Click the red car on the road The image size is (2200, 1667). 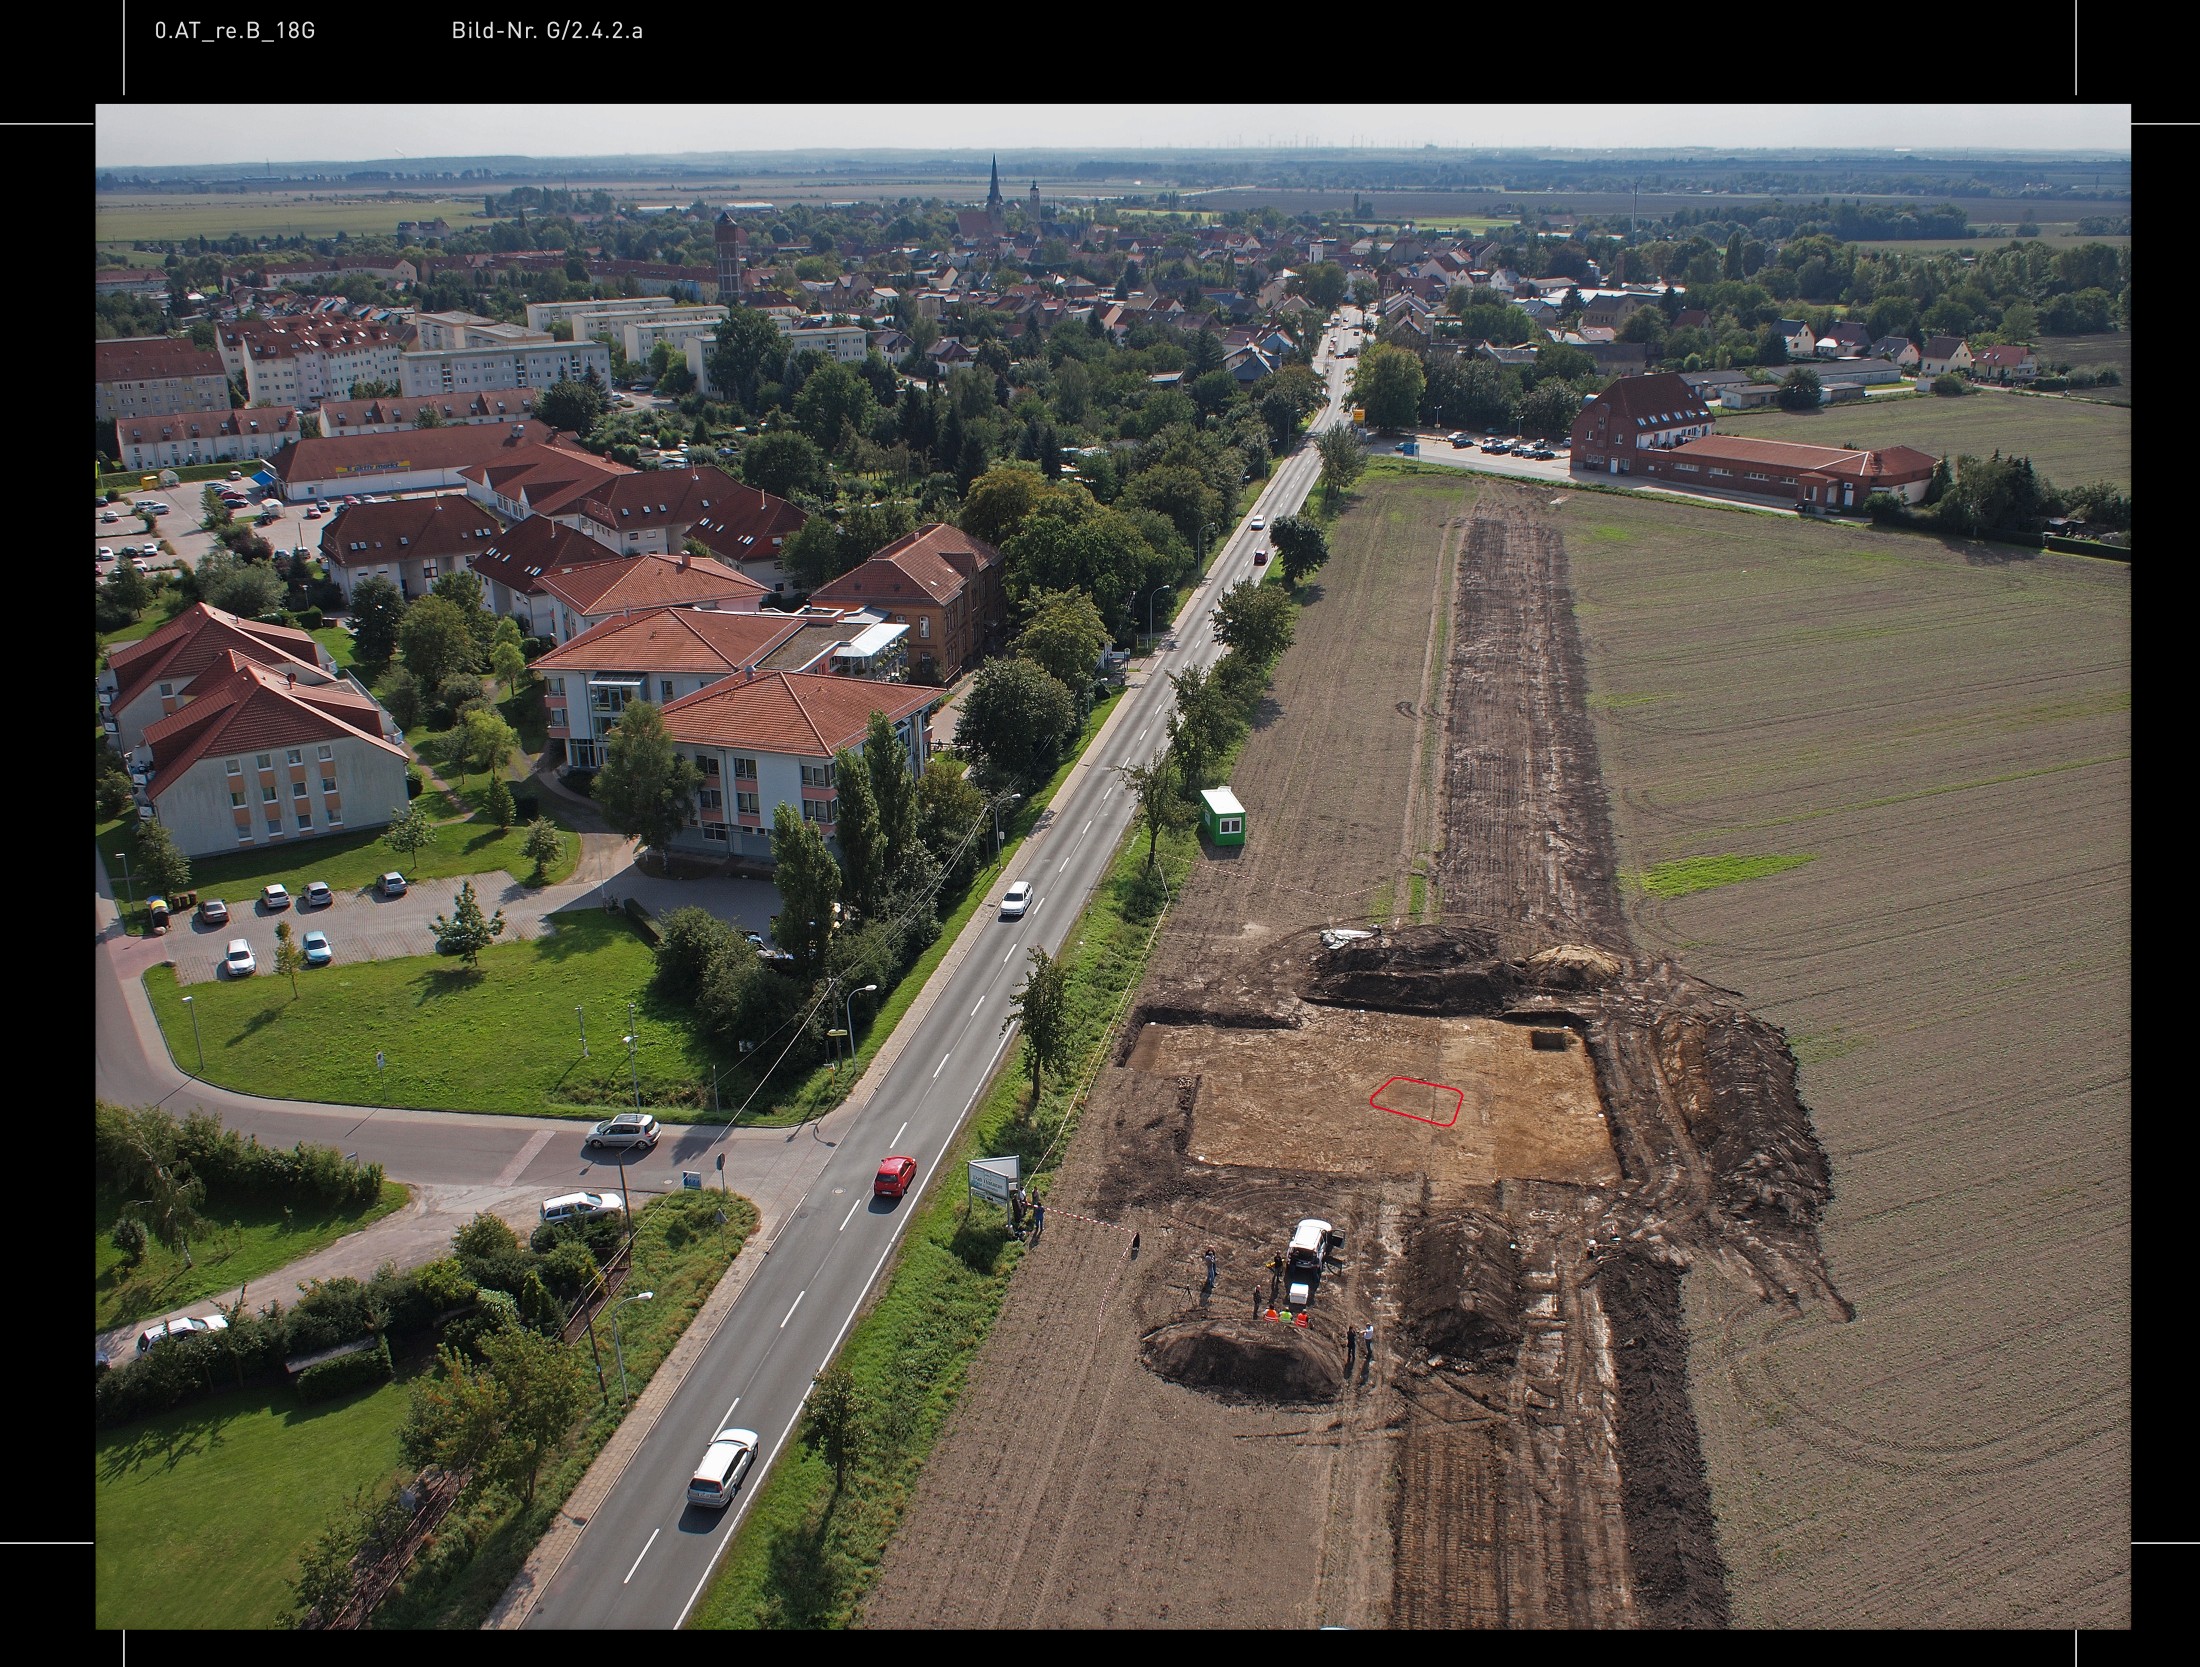pyautogui.click(x=894, y=1175)
